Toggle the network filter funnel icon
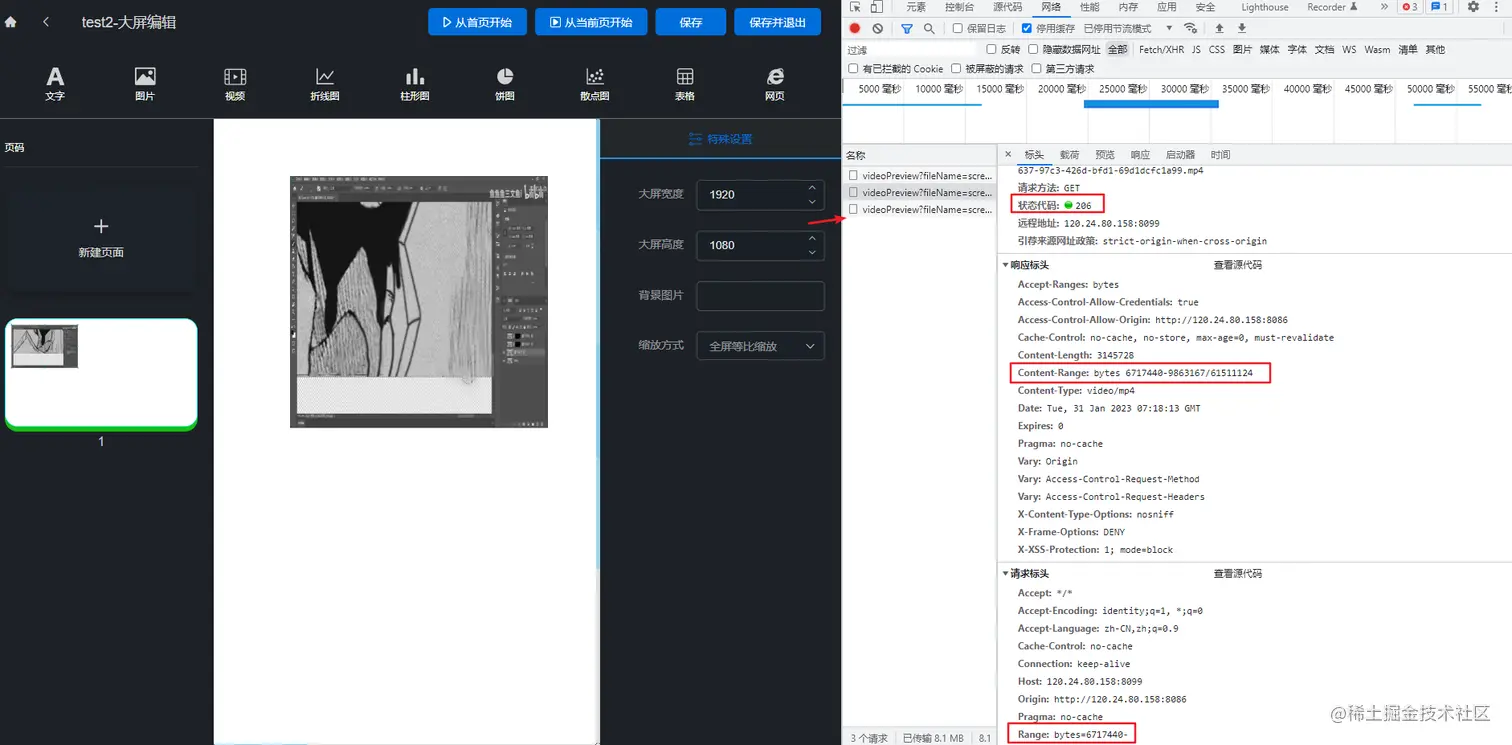This screenshot has height=745, width=1512. click(907, 29)
